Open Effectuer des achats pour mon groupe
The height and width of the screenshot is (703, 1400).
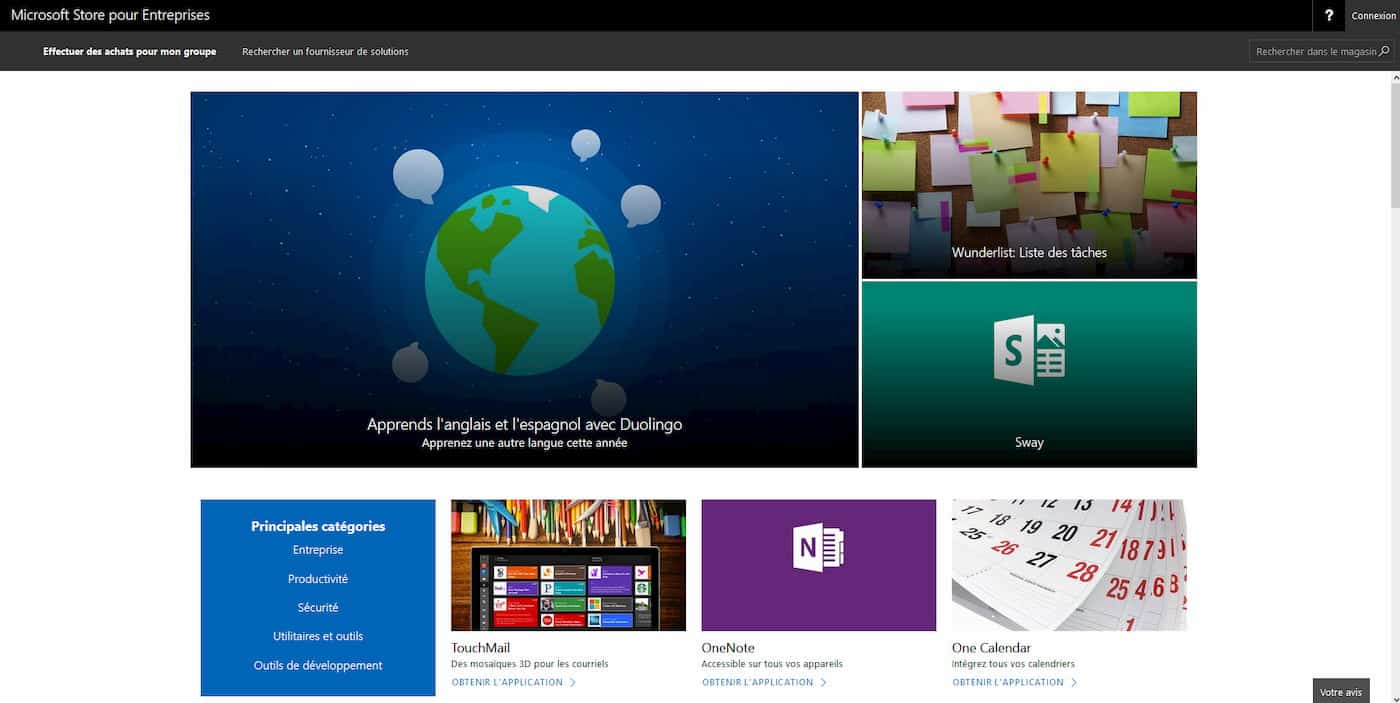129,51
